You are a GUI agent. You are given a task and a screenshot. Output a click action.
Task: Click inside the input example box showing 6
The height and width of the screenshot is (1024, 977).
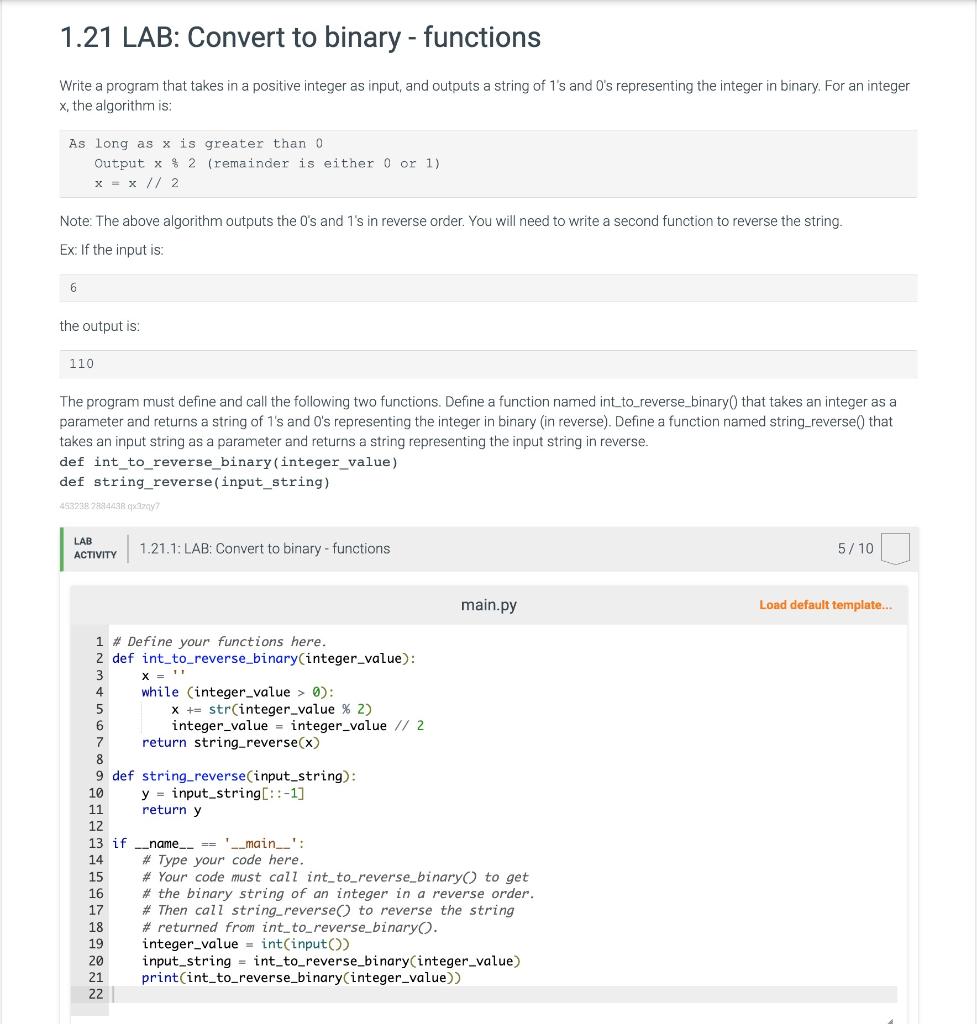click(488, 288)
